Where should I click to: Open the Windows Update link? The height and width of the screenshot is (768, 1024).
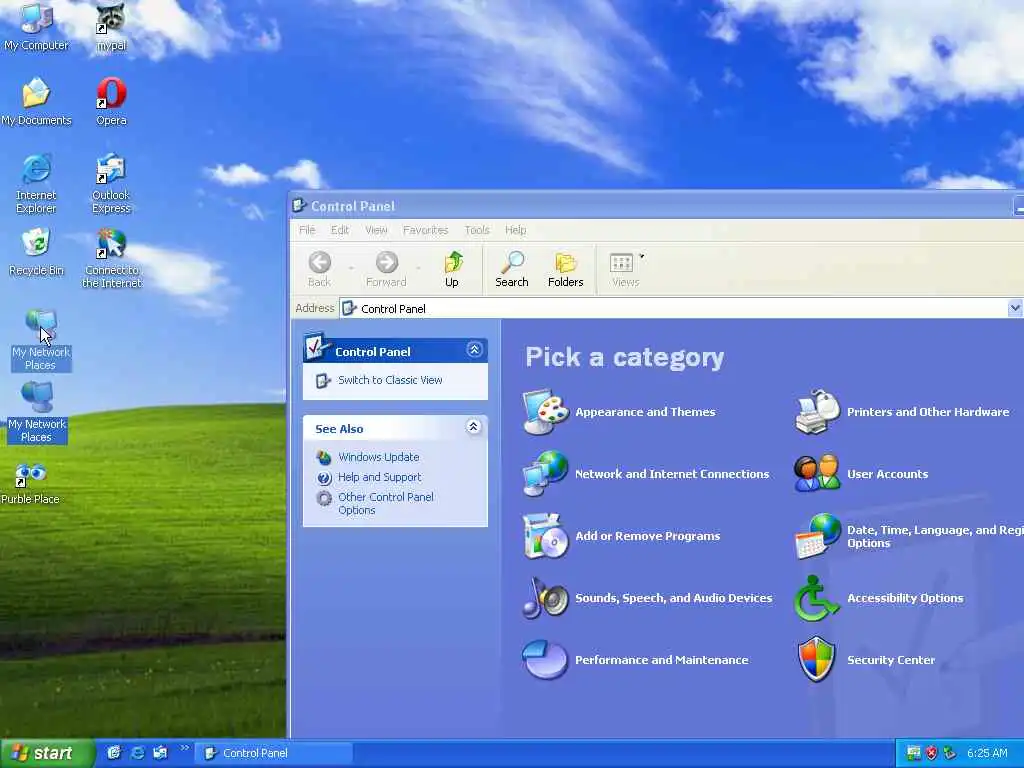[379, 457]
